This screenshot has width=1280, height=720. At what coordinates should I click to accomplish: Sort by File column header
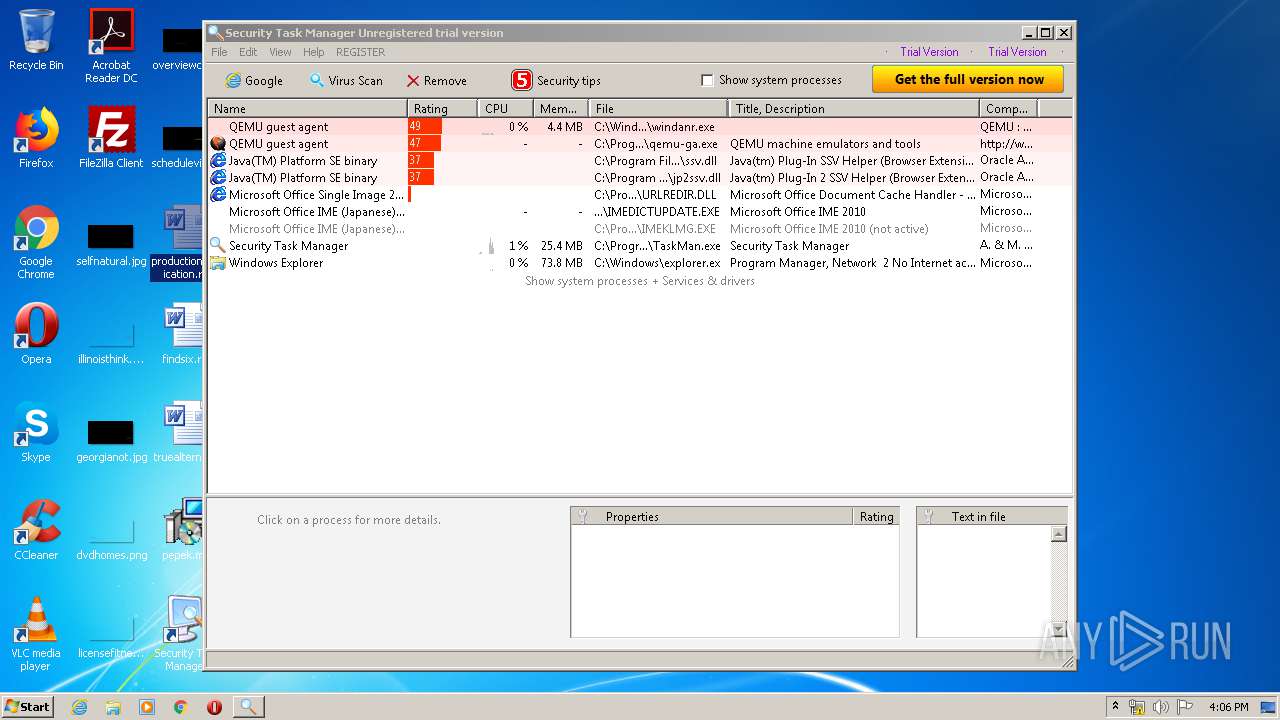tap(658, 108)
